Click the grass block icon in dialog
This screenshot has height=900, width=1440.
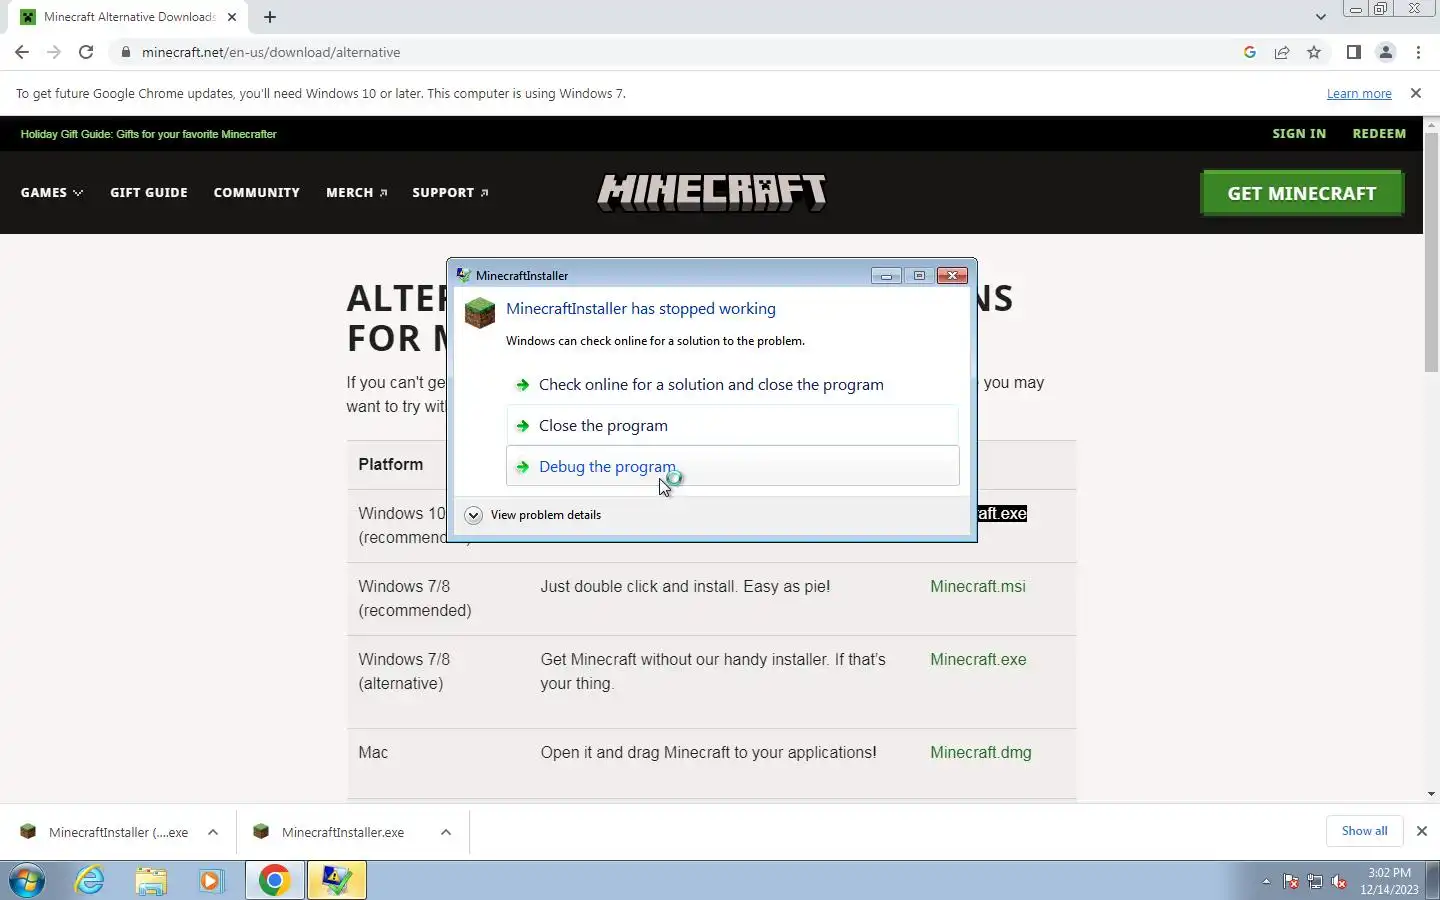pos(480,312)
